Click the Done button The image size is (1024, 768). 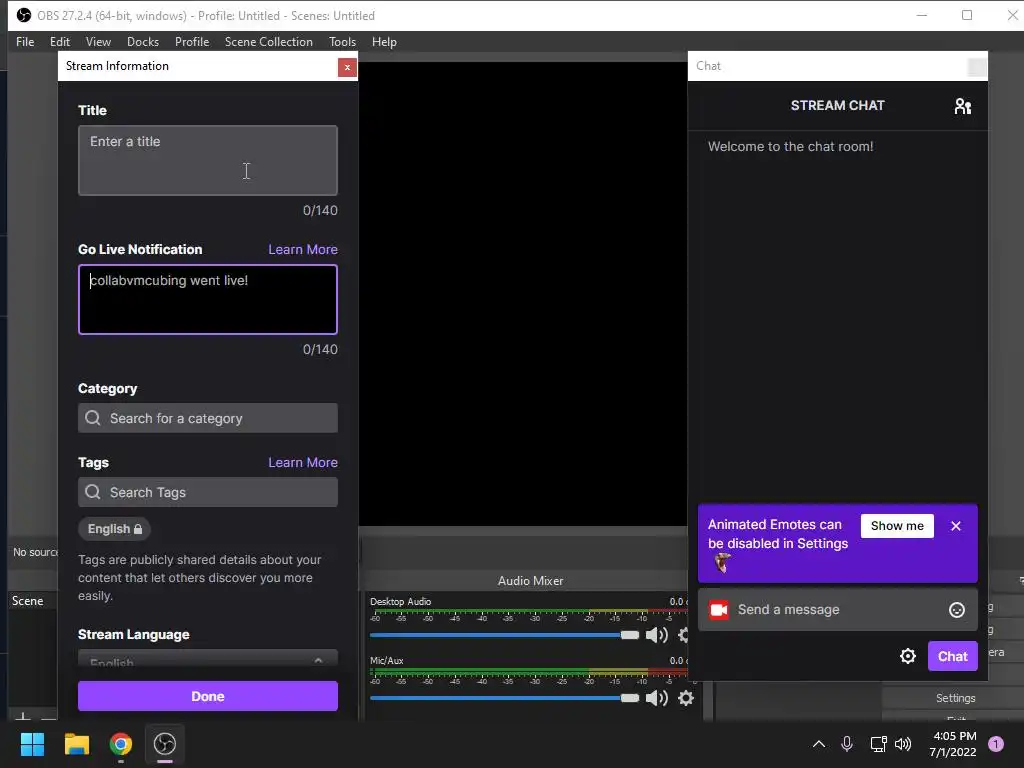(208, 696)
